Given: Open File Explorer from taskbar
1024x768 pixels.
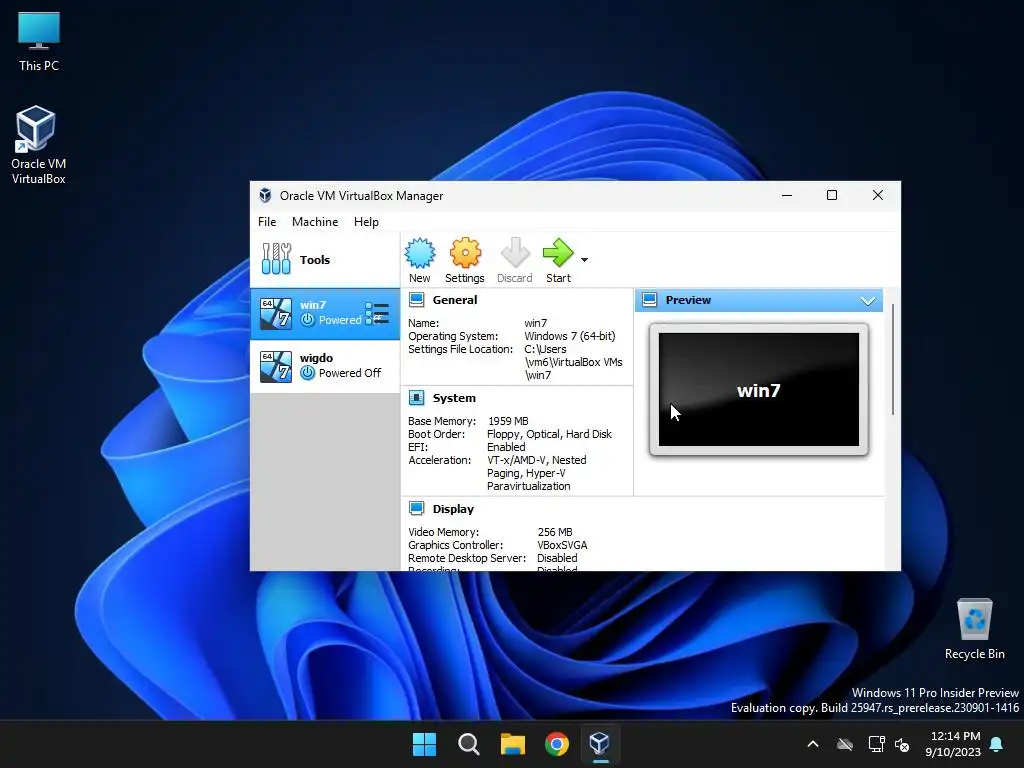Looking at the screenshot, I should pos(513,744).
